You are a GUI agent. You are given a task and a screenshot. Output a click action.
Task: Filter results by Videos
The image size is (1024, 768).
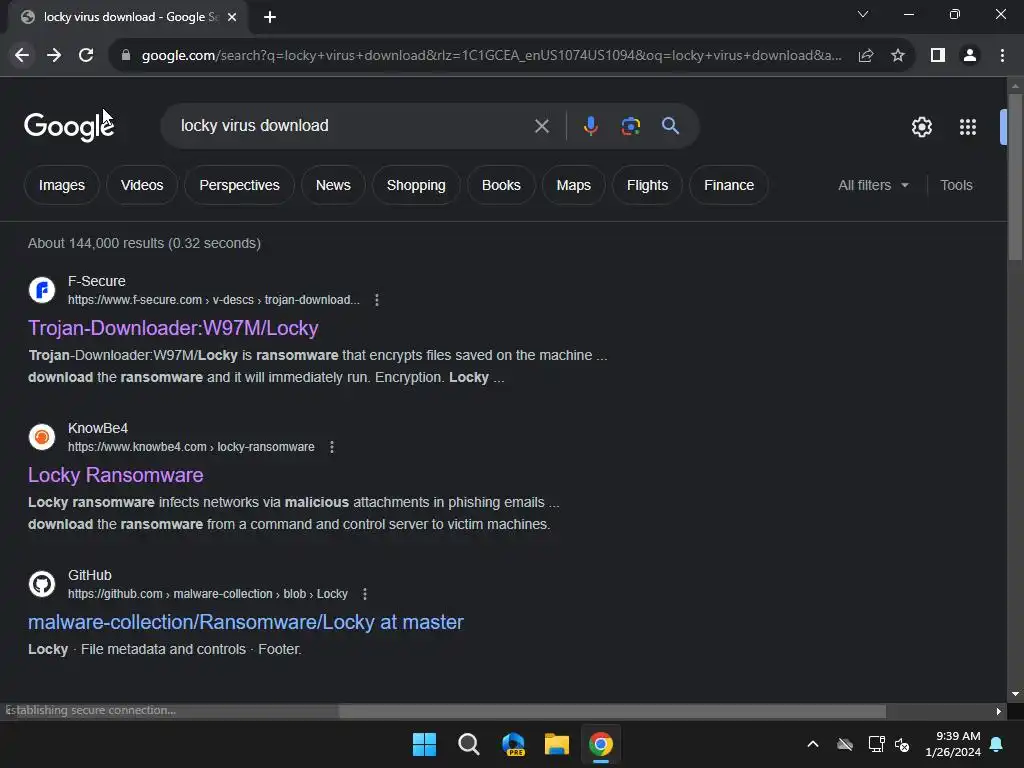(142, 185)
